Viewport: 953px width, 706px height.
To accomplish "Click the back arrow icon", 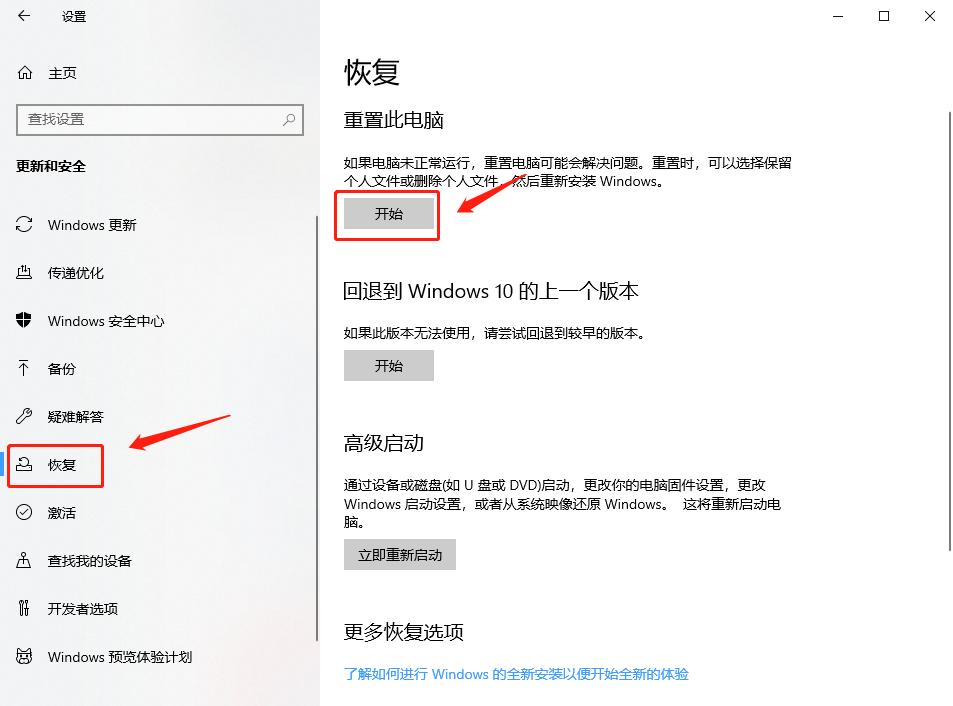I will [x=24, y=16].
